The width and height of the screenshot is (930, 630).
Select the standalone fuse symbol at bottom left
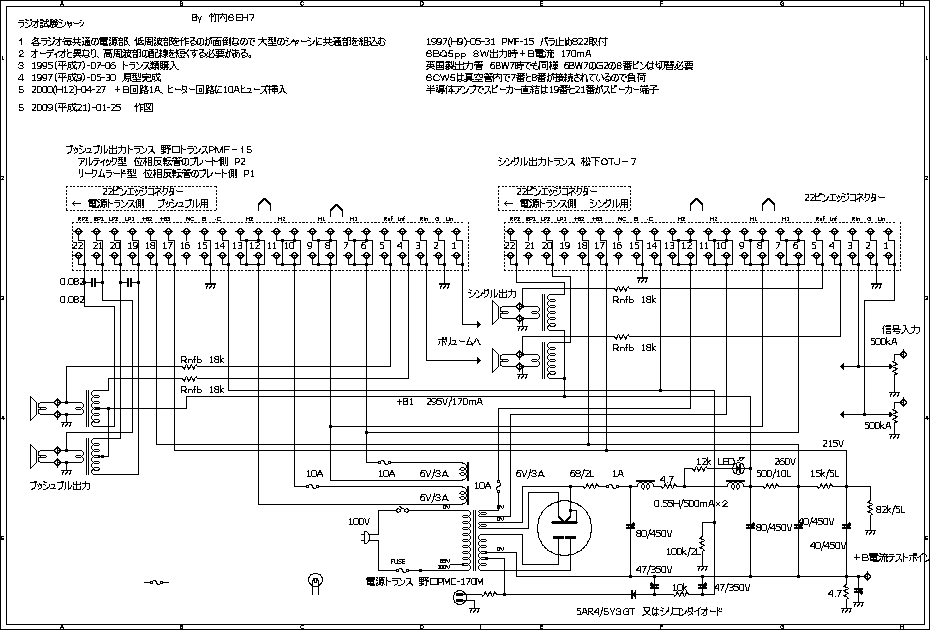[157, 582]
